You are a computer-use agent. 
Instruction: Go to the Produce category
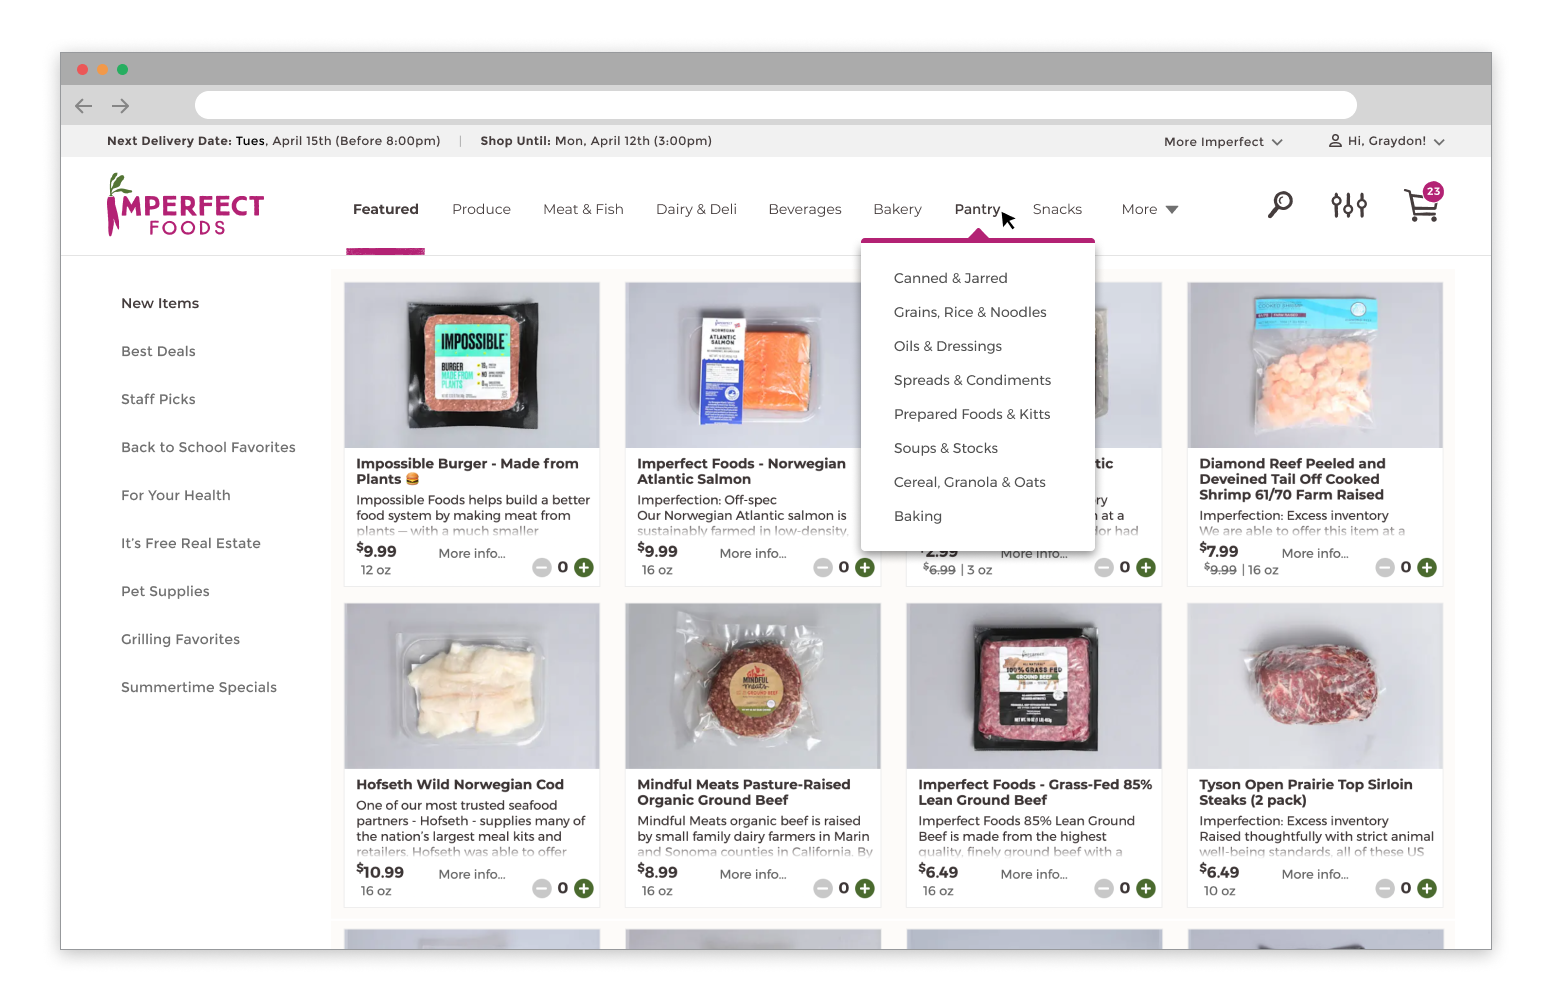pos(481,209)
